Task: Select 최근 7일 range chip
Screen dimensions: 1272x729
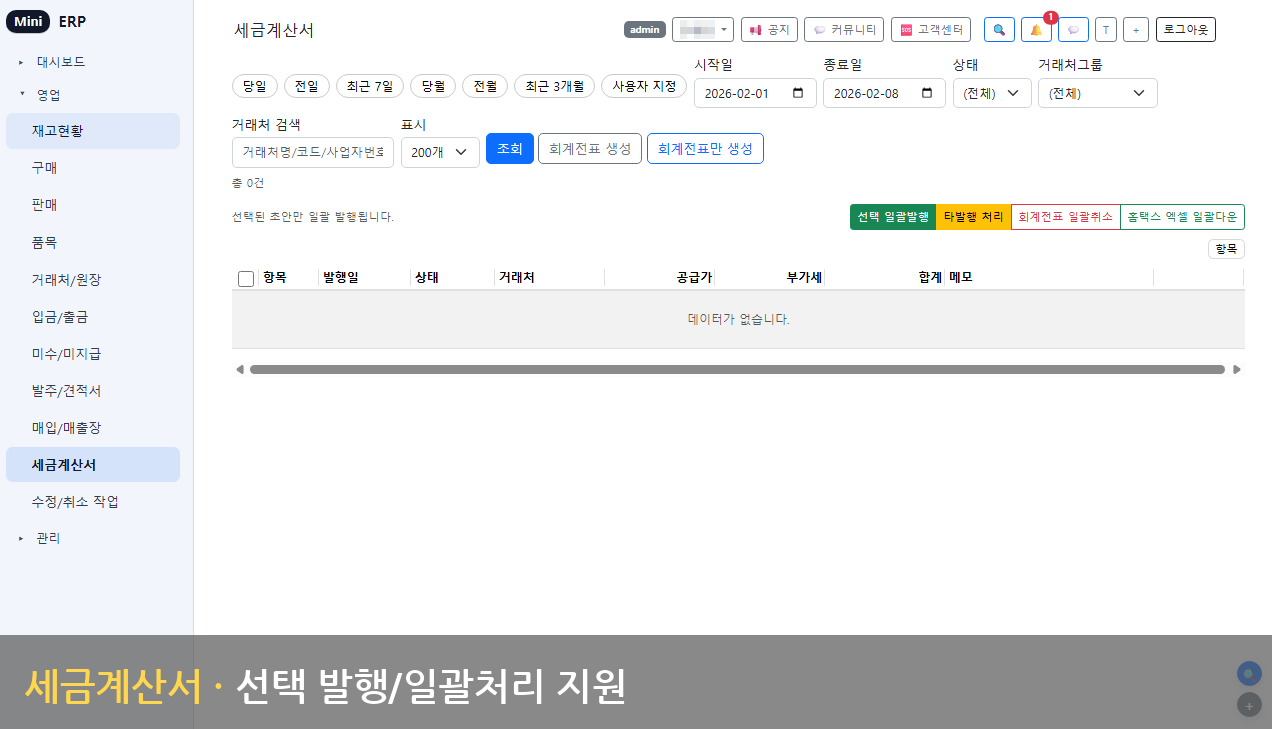Action: pos(370,86)
